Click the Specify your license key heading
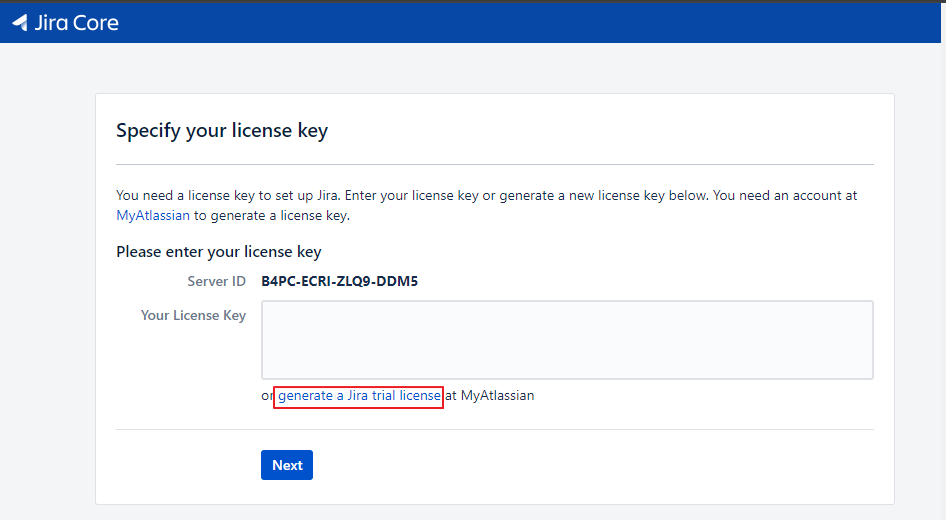The width and height of the screenshot is (946, 520). (x=222, y=130)
